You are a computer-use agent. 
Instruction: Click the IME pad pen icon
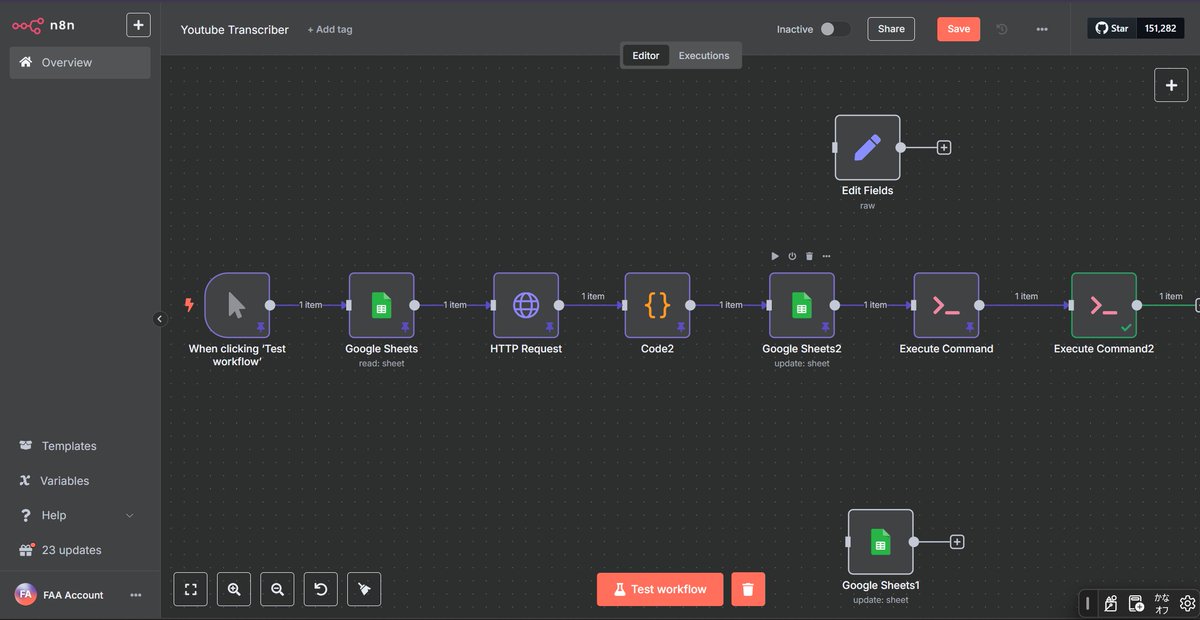(x=1110, y=603)
